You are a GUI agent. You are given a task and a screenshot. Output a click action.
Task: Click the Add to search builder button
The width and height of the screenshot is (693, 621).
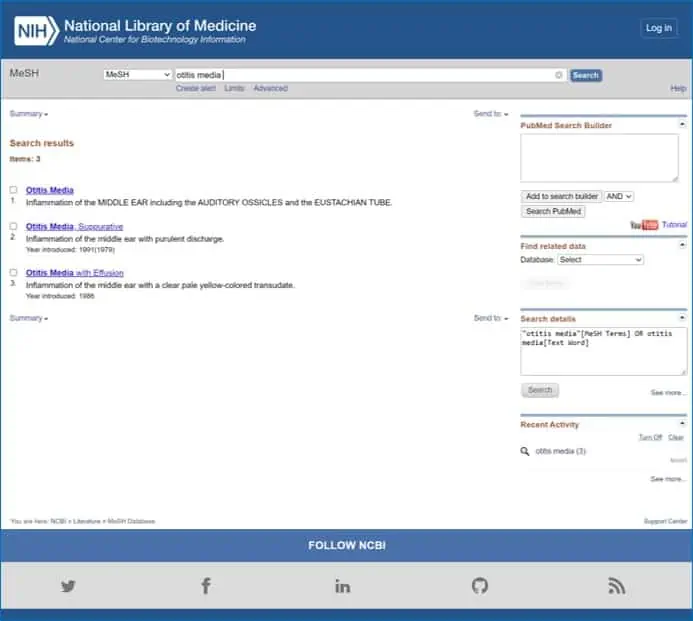coord(561,197)
